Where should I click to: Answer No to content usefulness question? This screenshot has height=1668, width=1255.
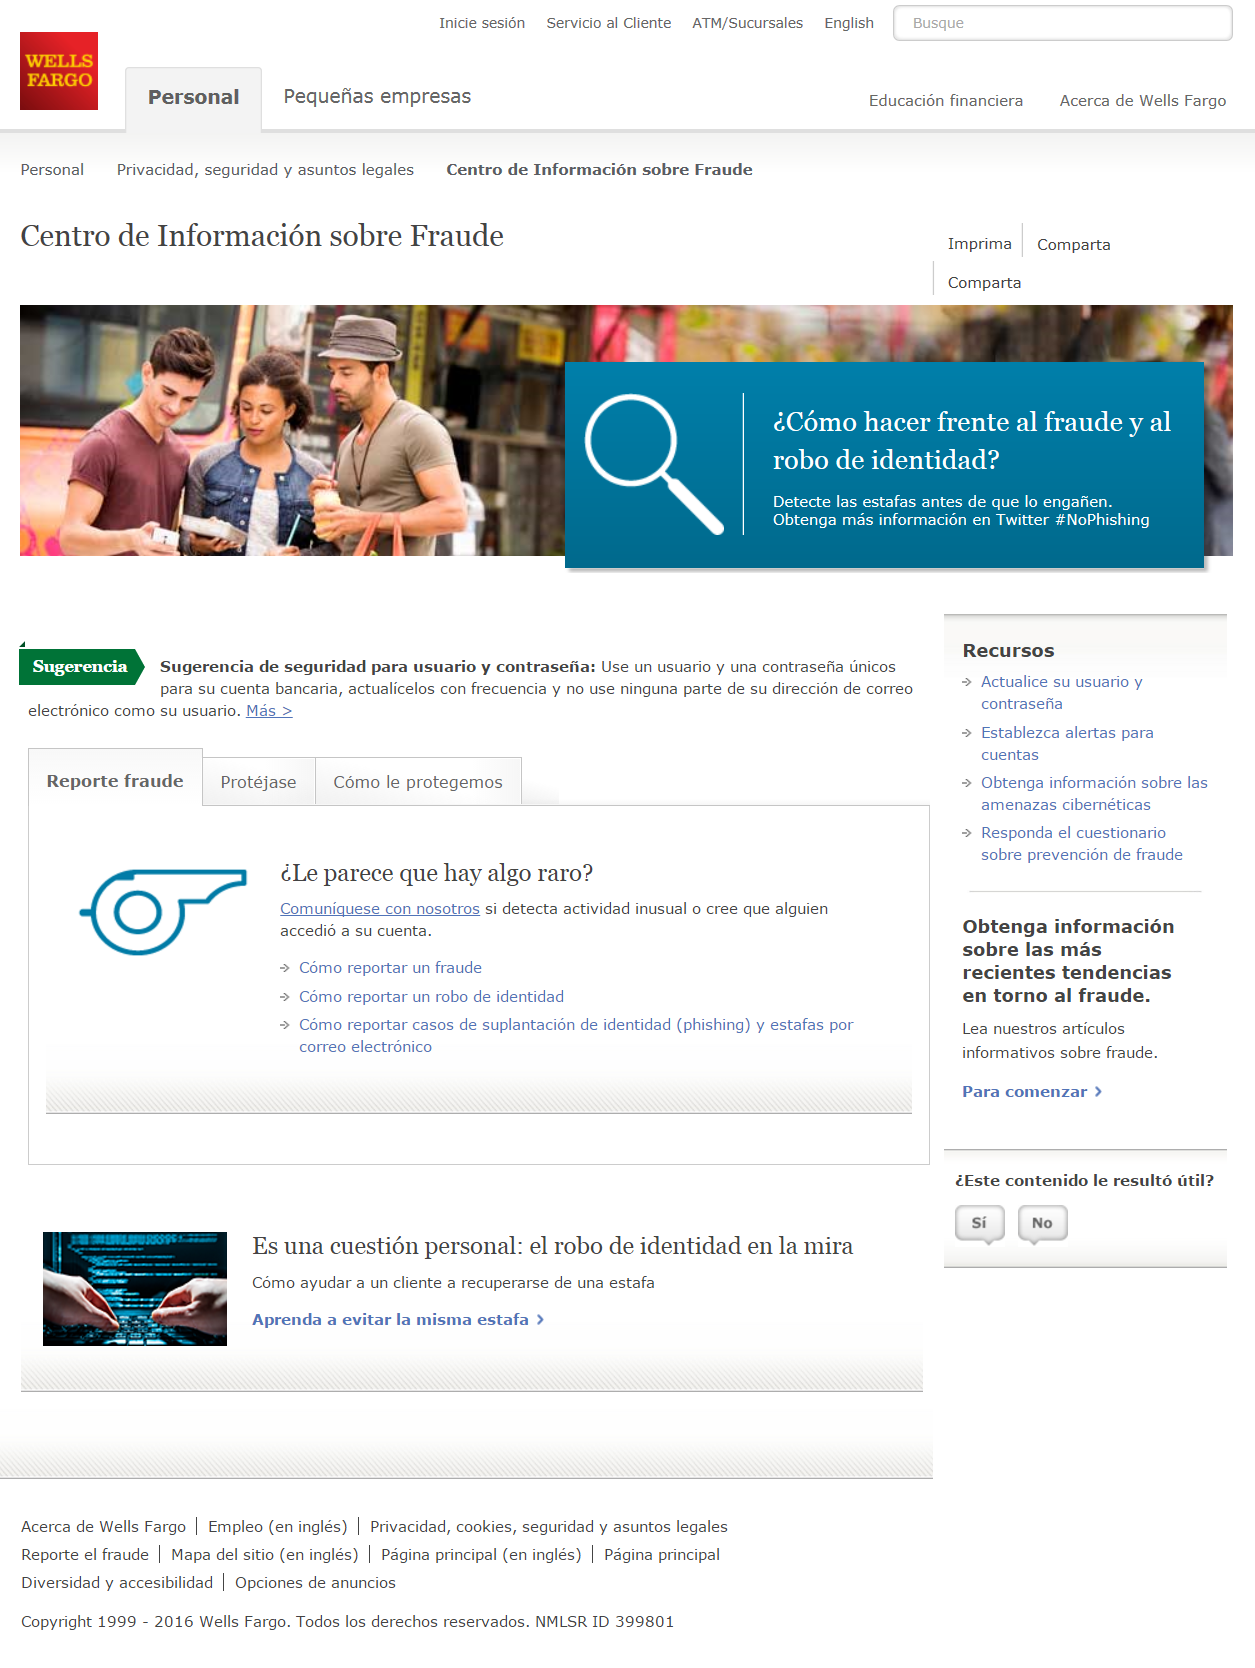point(1042,1224)
